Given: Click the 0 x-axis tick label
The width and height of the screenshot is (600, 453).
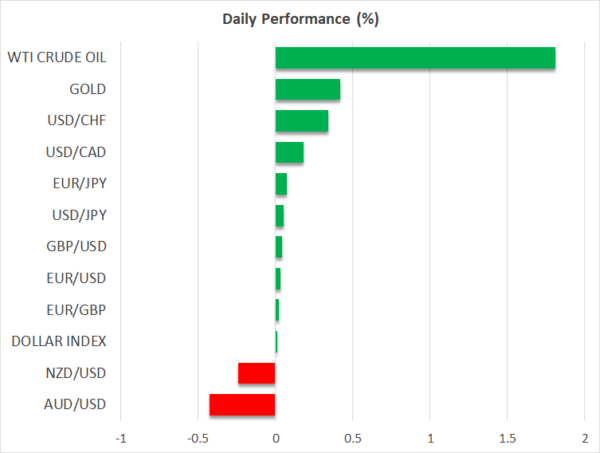Looking at the screenshot, I should click(276, 438).
